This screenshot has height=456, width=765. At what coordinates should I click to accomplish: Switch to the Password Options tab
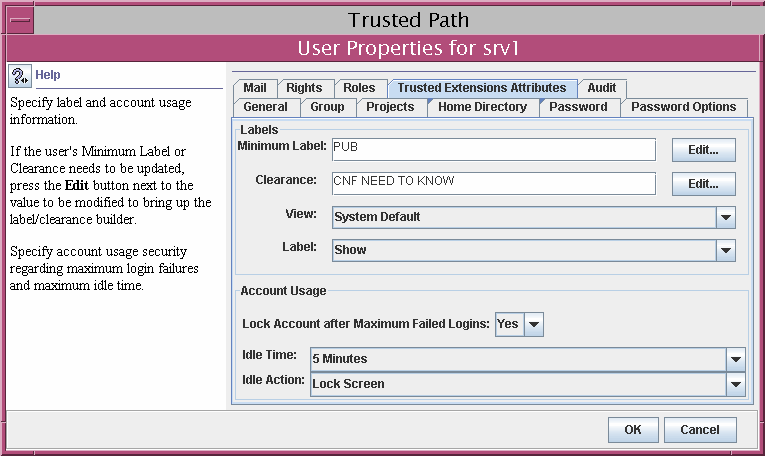click(683, 107)
